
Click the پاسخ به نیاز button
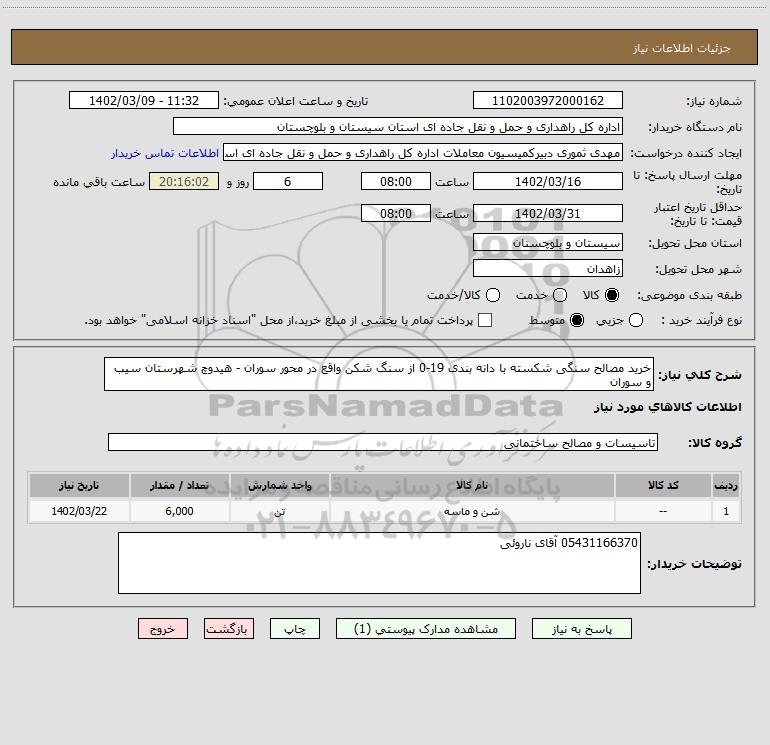coord(581,629)
